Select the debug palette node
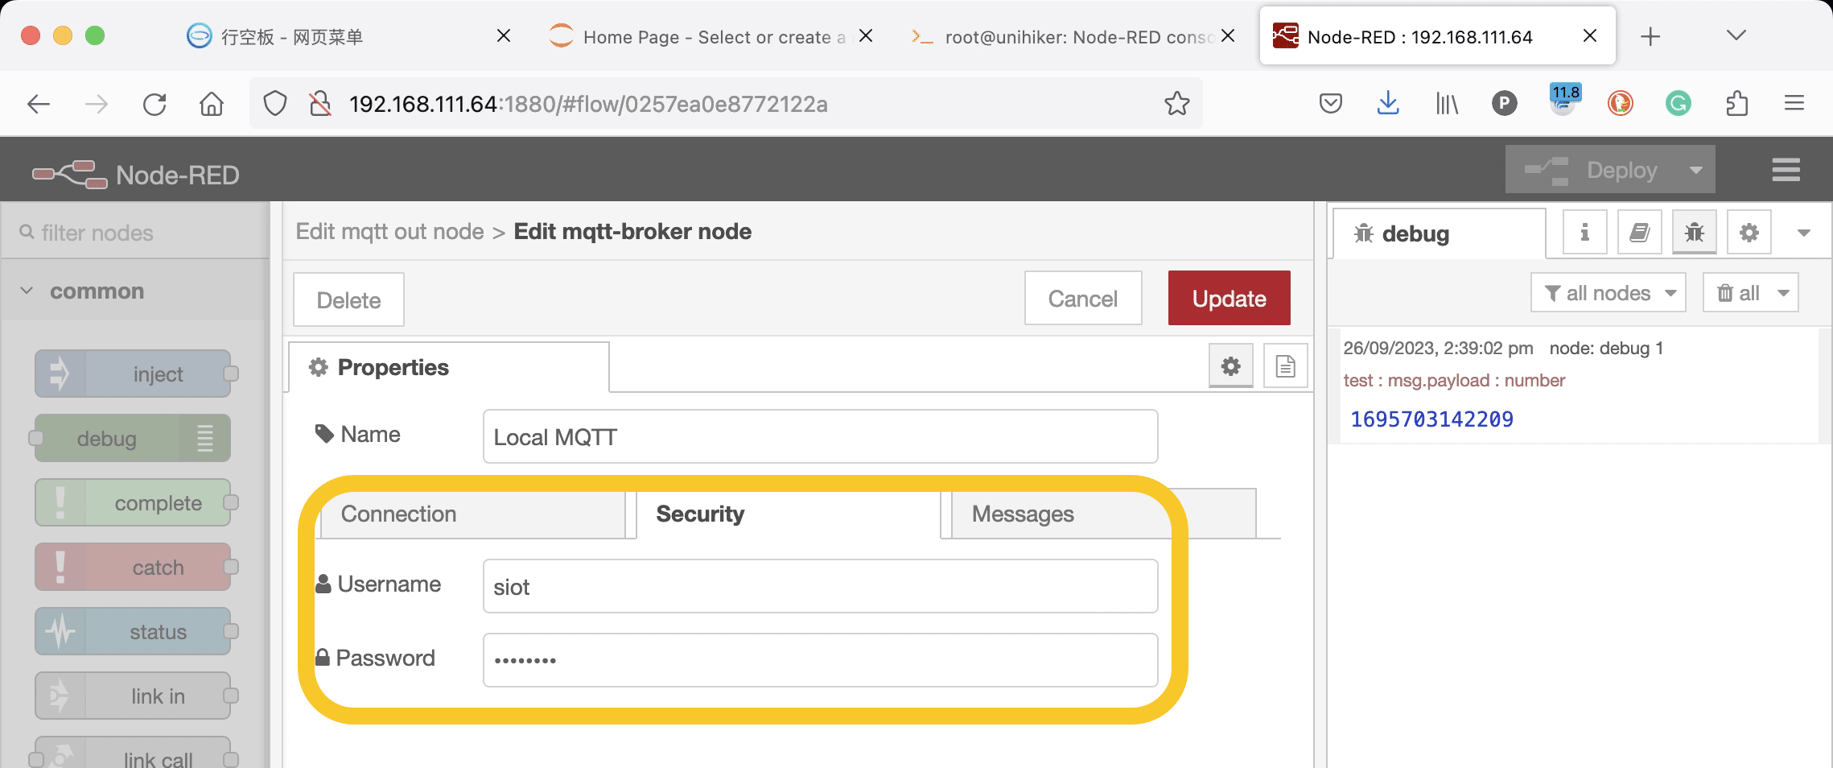The image size is (1833, 768). pyautogui.click(x=133, y=438)
